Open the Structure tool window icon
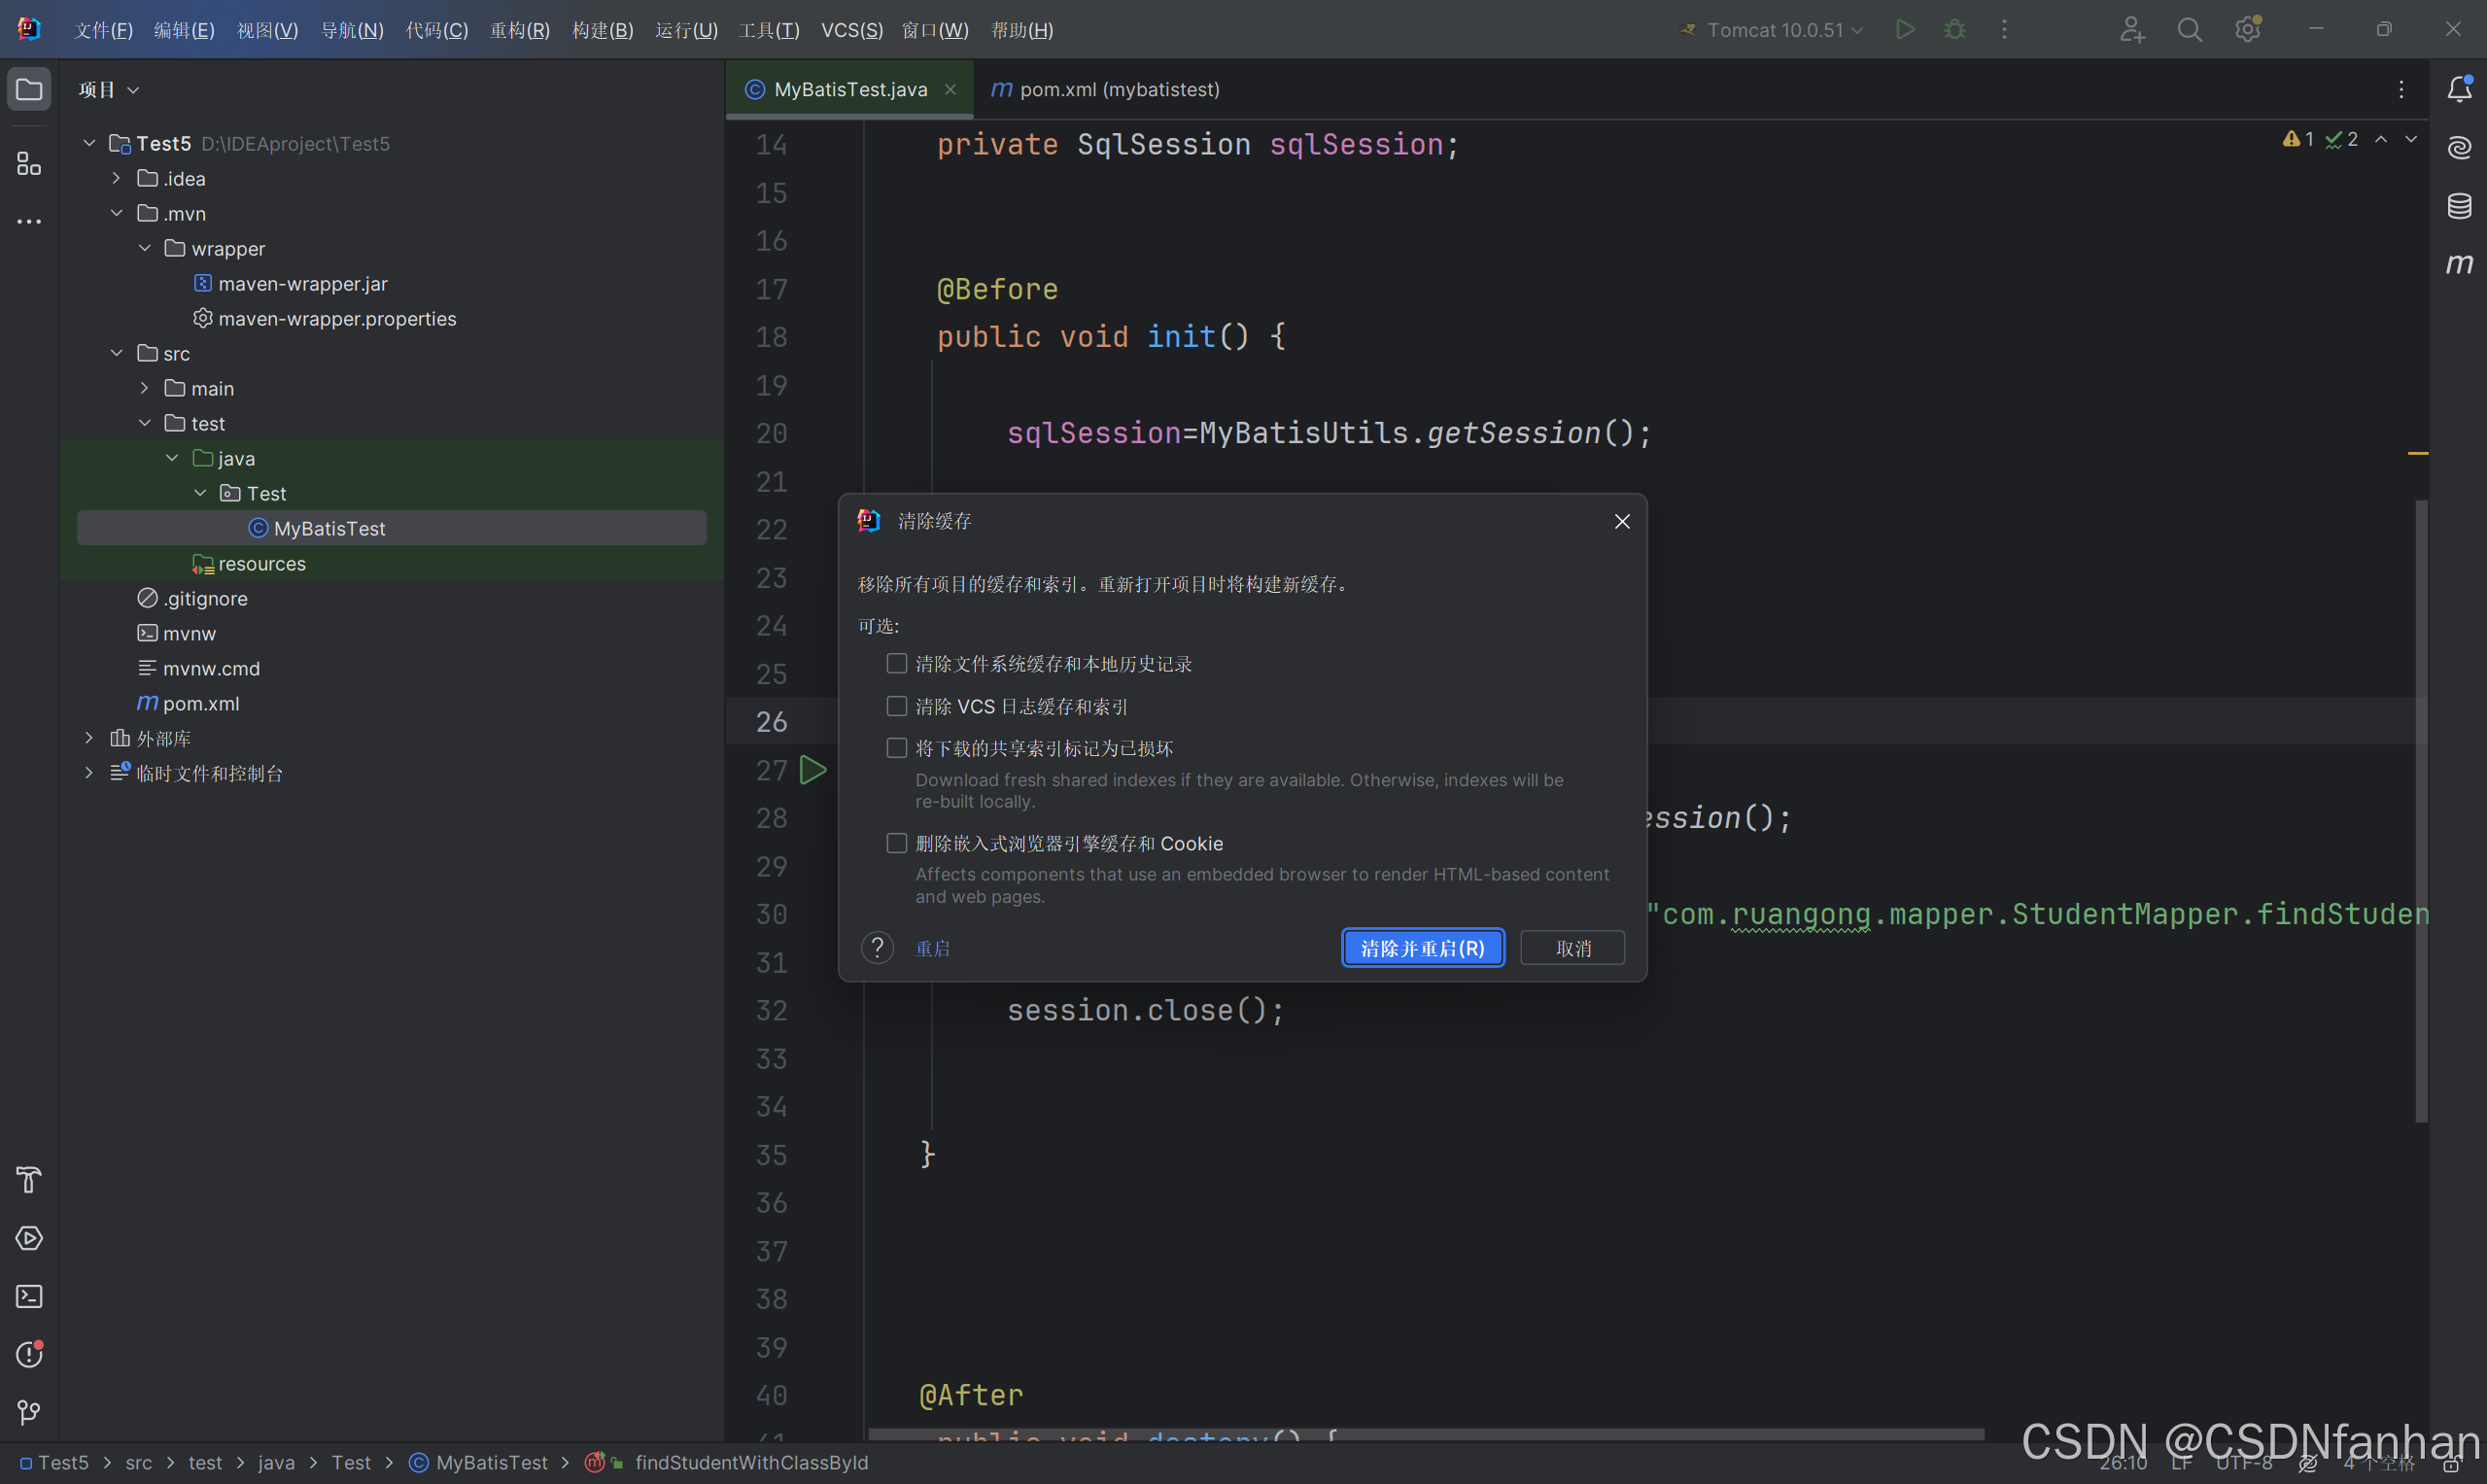This screenshot has height=1484, width=2487. click(x=29, y=163)
